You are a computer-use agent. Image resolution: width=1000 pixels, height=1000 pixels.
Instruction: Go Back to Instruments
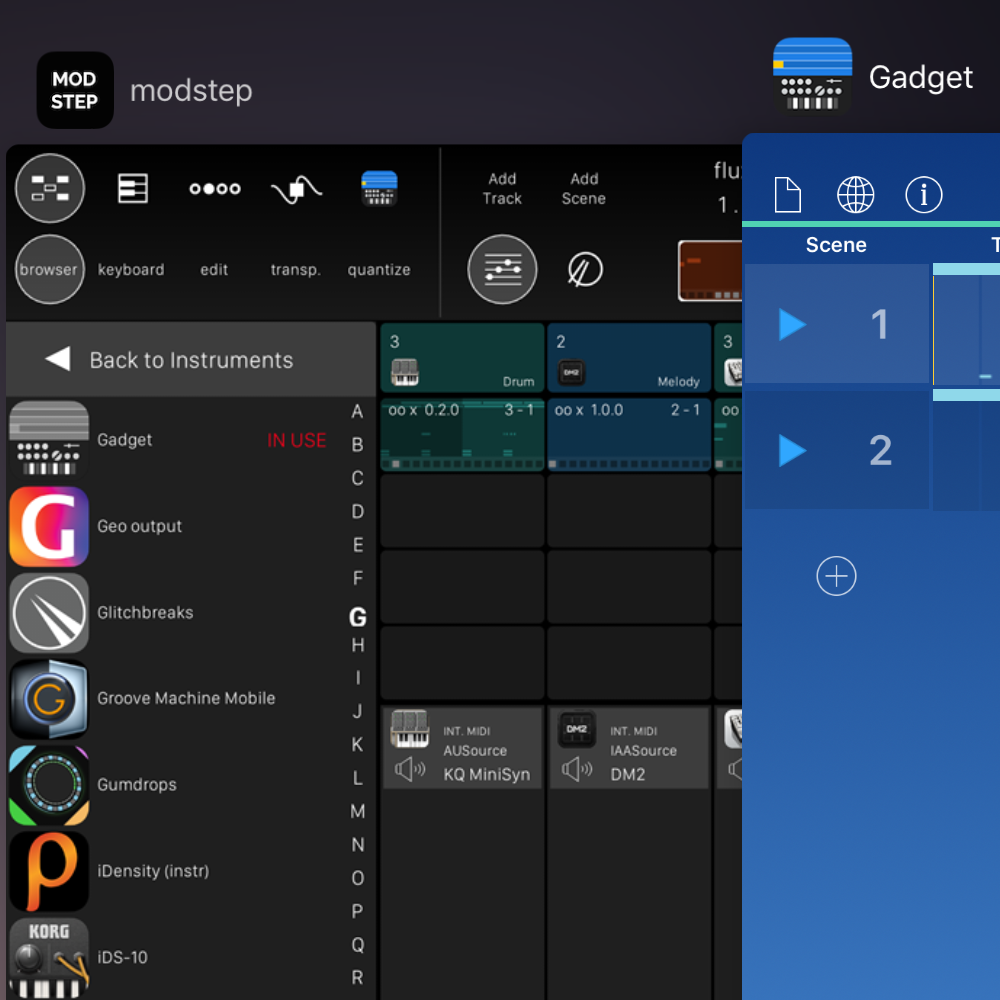click(x=191, y=360)
